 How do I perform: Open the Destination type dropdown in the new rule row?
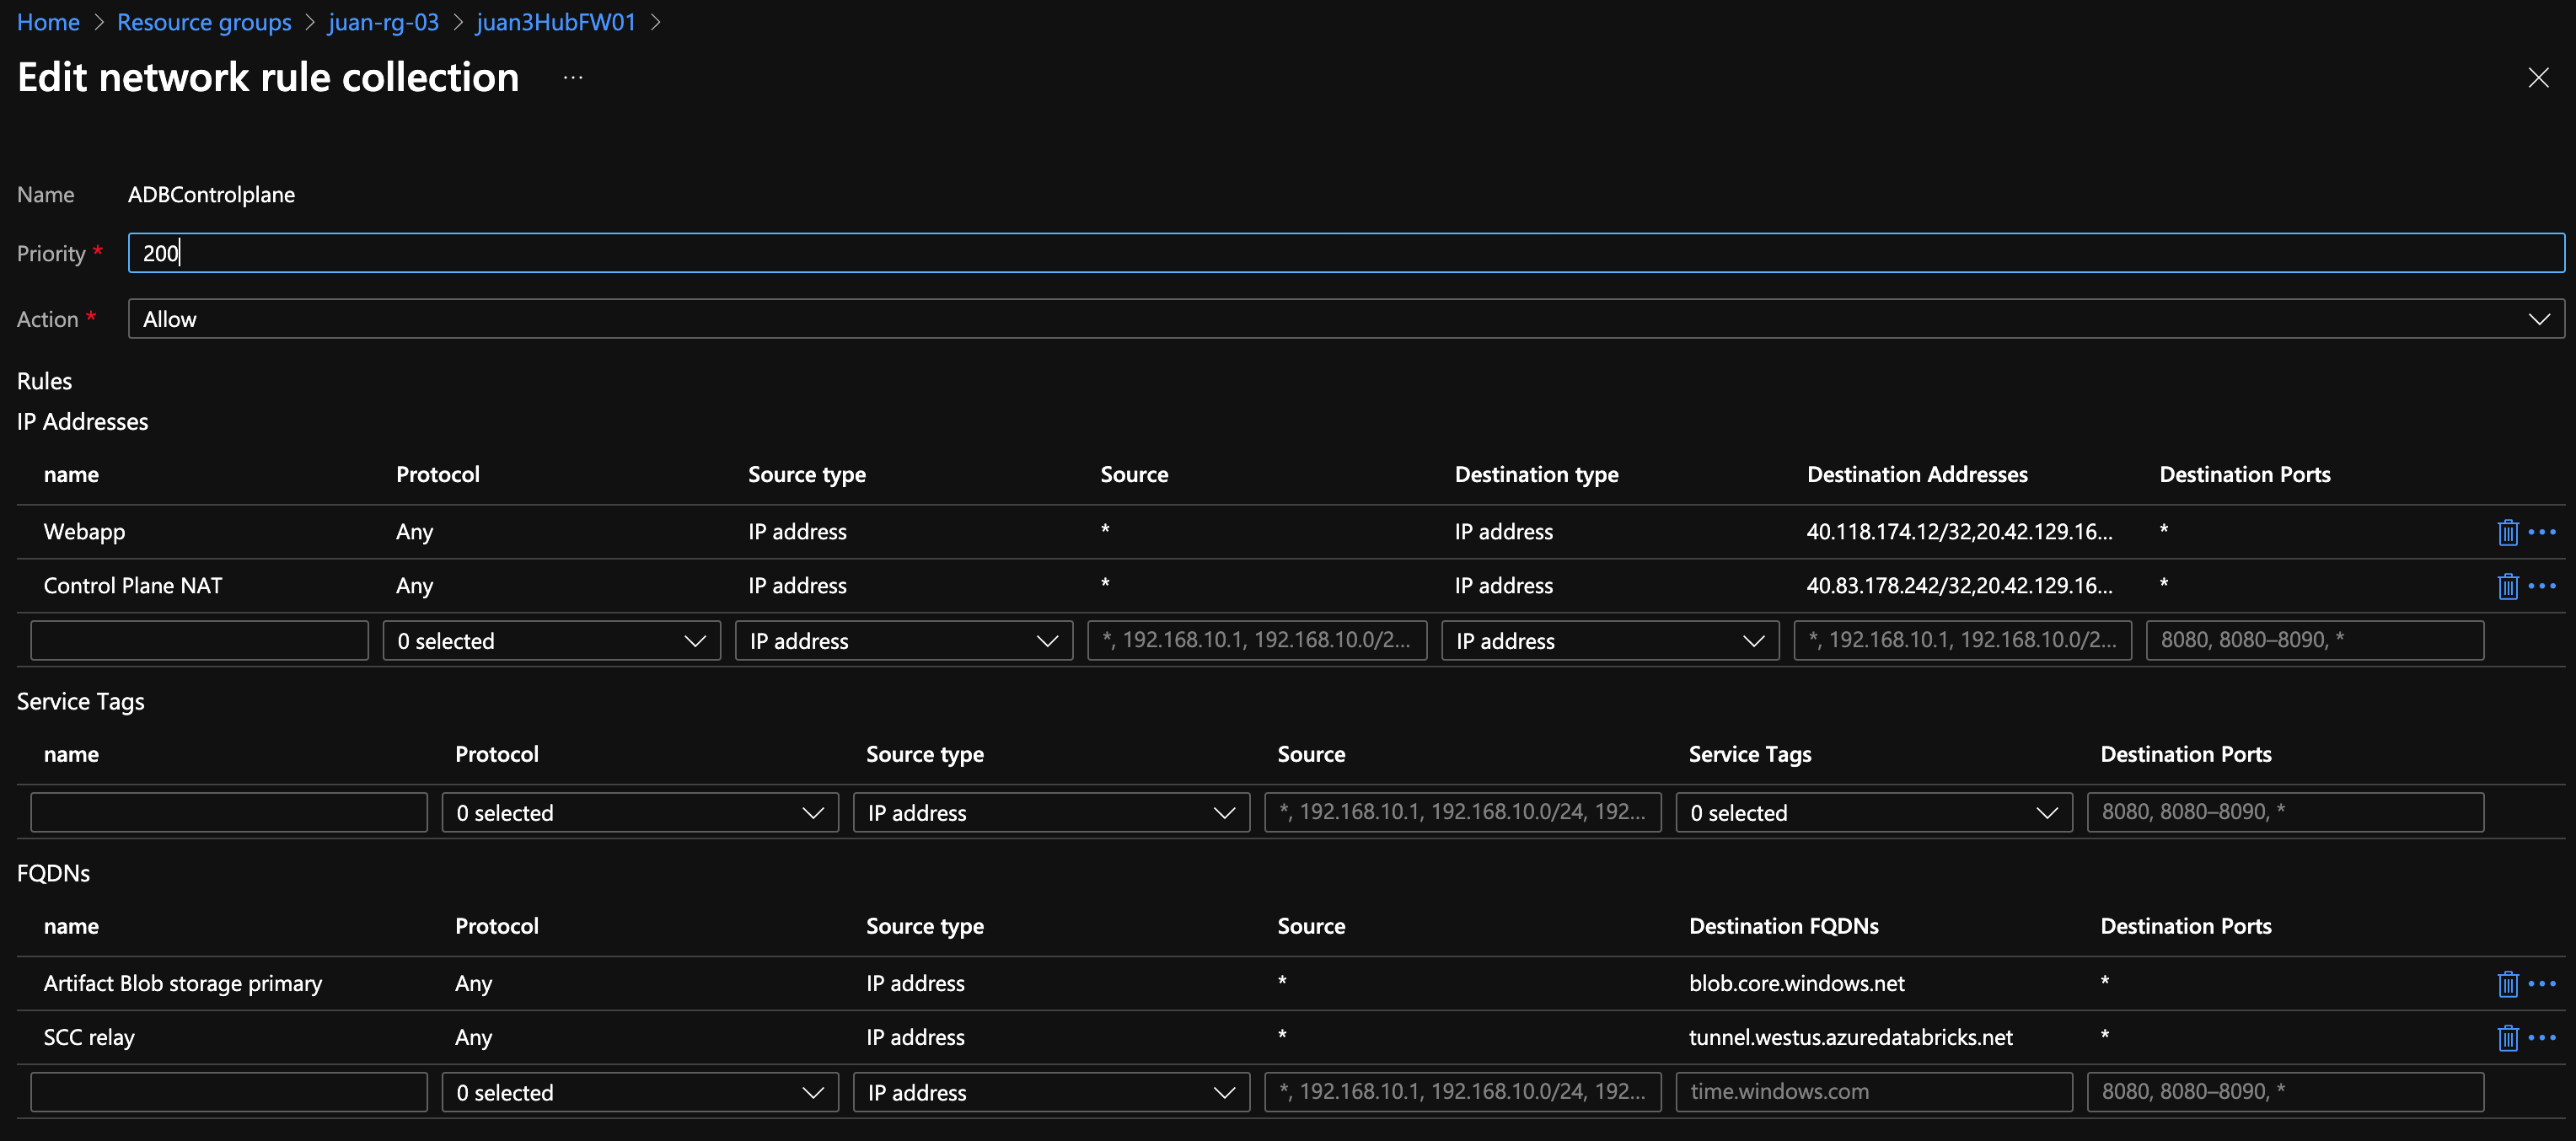[1609, 640]
